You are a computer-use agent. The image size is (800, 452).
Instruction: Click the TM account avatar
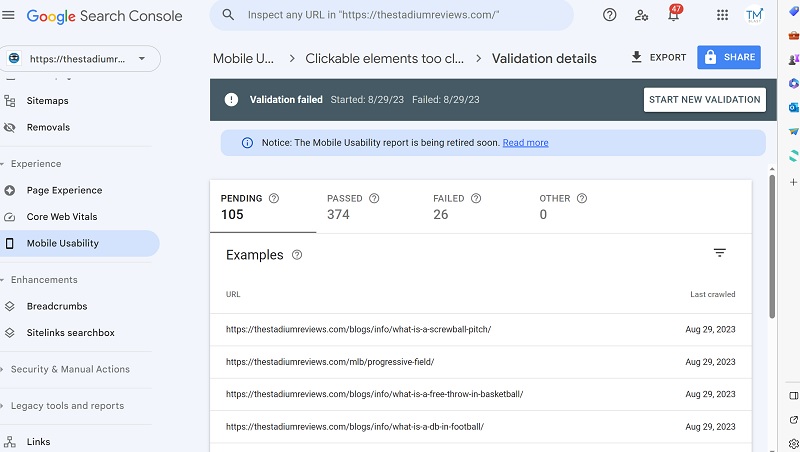pyautogui.click(x=754, y=15)
